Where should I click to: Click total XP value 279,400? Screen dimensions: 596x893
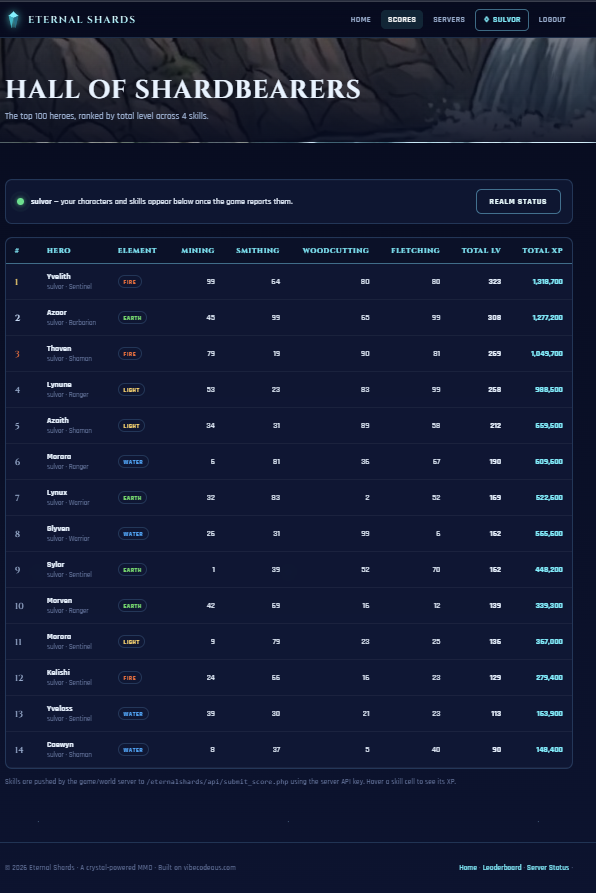click(x=549, y=678)
